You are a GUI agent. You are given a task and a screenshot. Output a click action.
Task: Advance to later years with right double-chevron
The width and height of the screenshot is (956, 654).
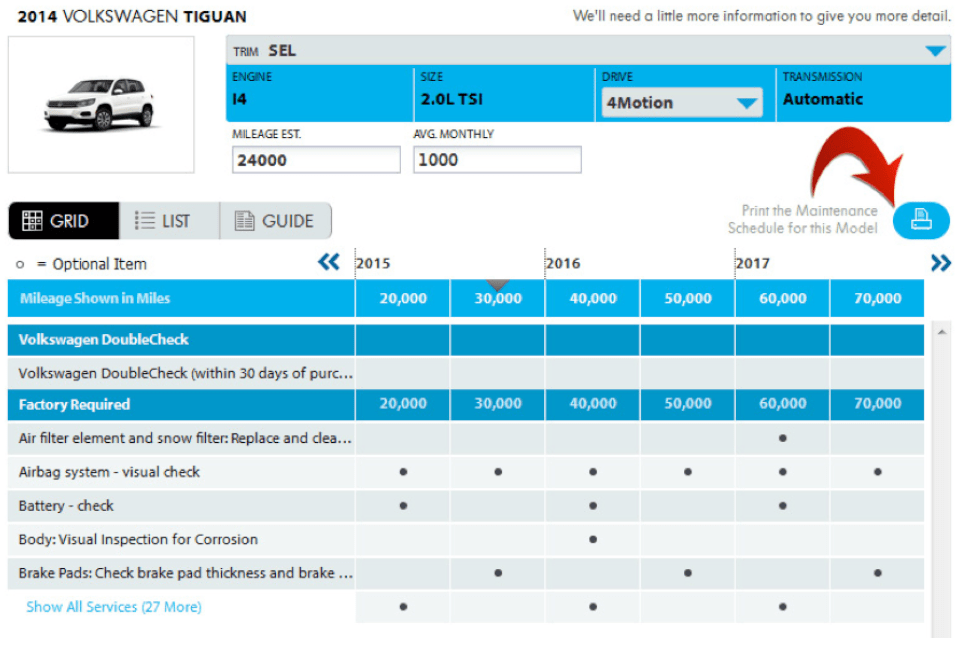[941, 263]
